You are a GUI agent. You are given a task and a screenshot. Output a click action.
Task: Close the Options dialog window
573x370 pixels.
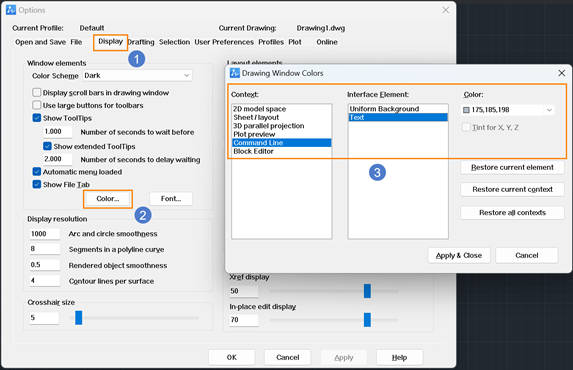[446, 10]
